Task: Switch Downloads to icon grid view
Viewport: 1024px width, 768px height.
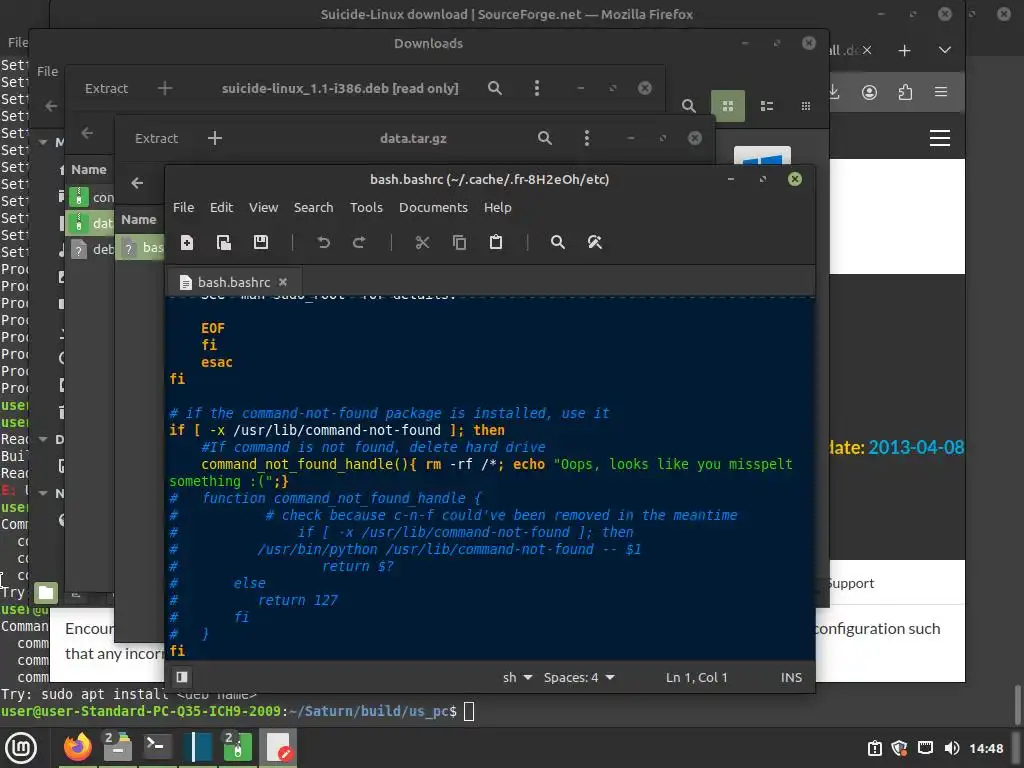Action: 728,106
